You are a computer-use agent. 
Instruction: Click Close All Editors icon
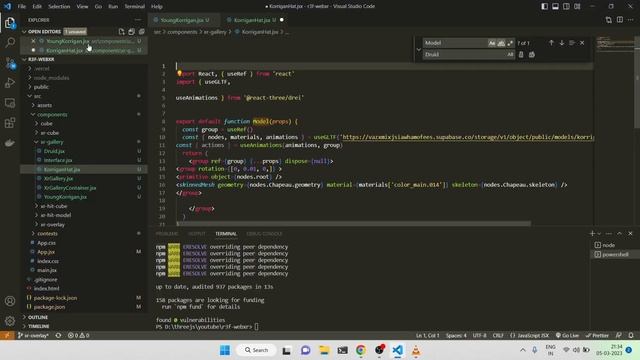(x=142, y=31)
